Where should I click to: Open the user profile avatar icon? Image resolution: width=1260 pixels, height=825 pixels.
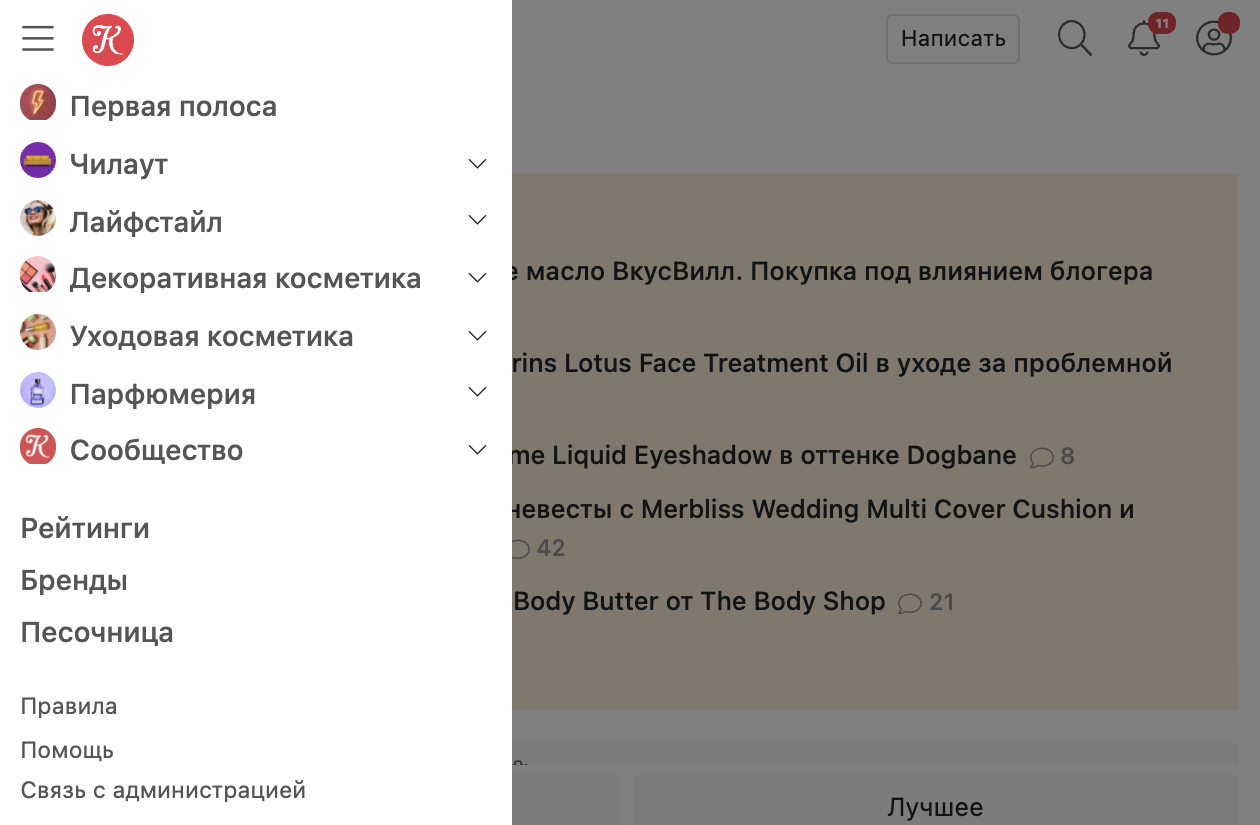coord(1214,38)
